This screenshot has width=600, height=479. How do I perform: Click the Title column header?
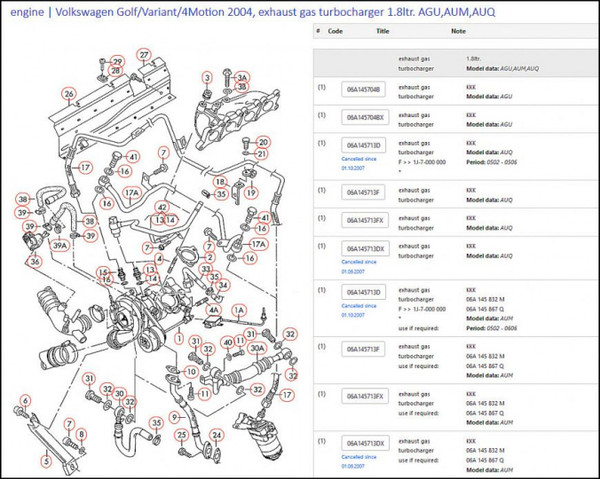pyautogui.click(x=382, y=31)
